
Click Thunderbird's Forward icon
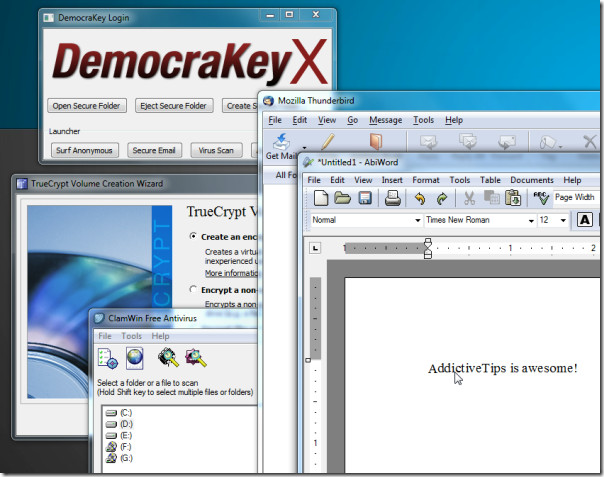click(507, 142)
